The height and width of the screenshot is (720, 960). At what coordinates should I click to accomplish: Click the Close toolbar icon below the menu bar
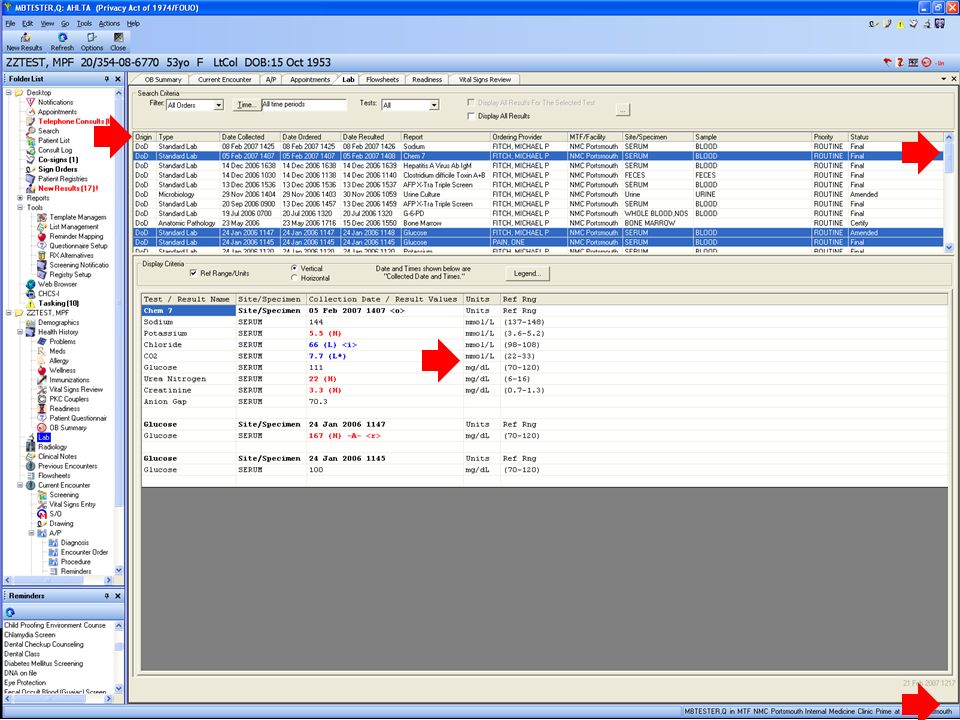(x=118, y=42)
